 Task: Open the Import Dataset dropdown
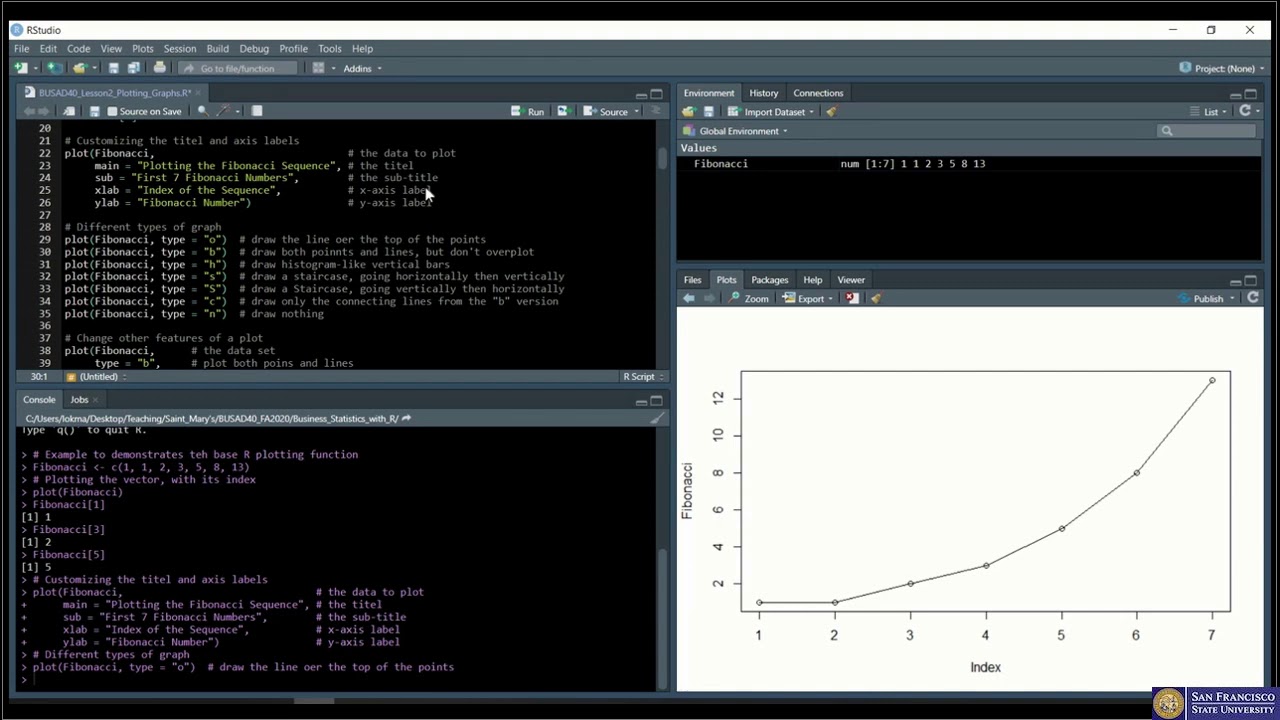tap(771, 112)
